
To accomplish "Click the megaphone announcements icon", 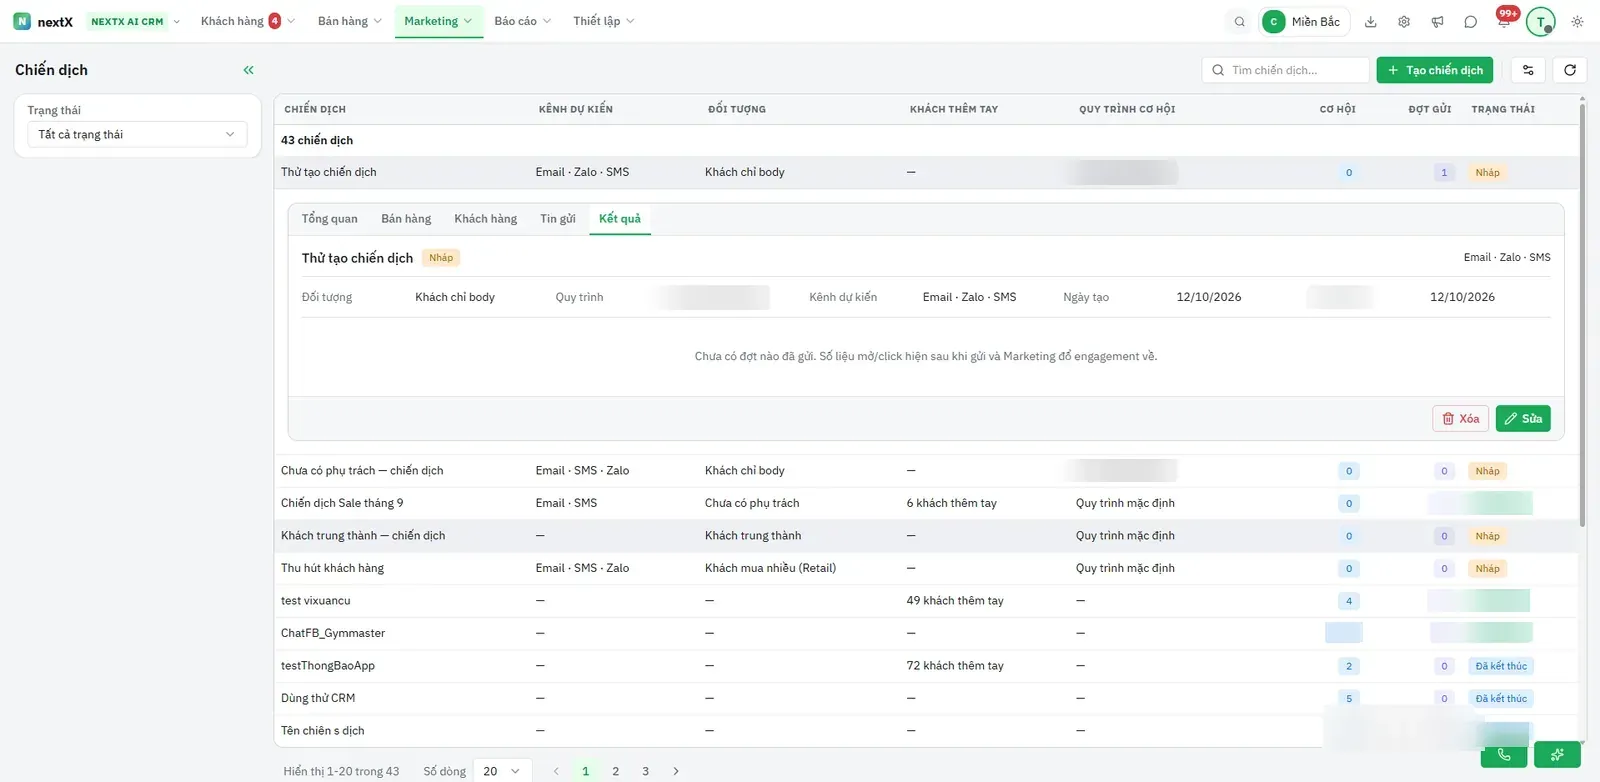I will point(1437,22).
